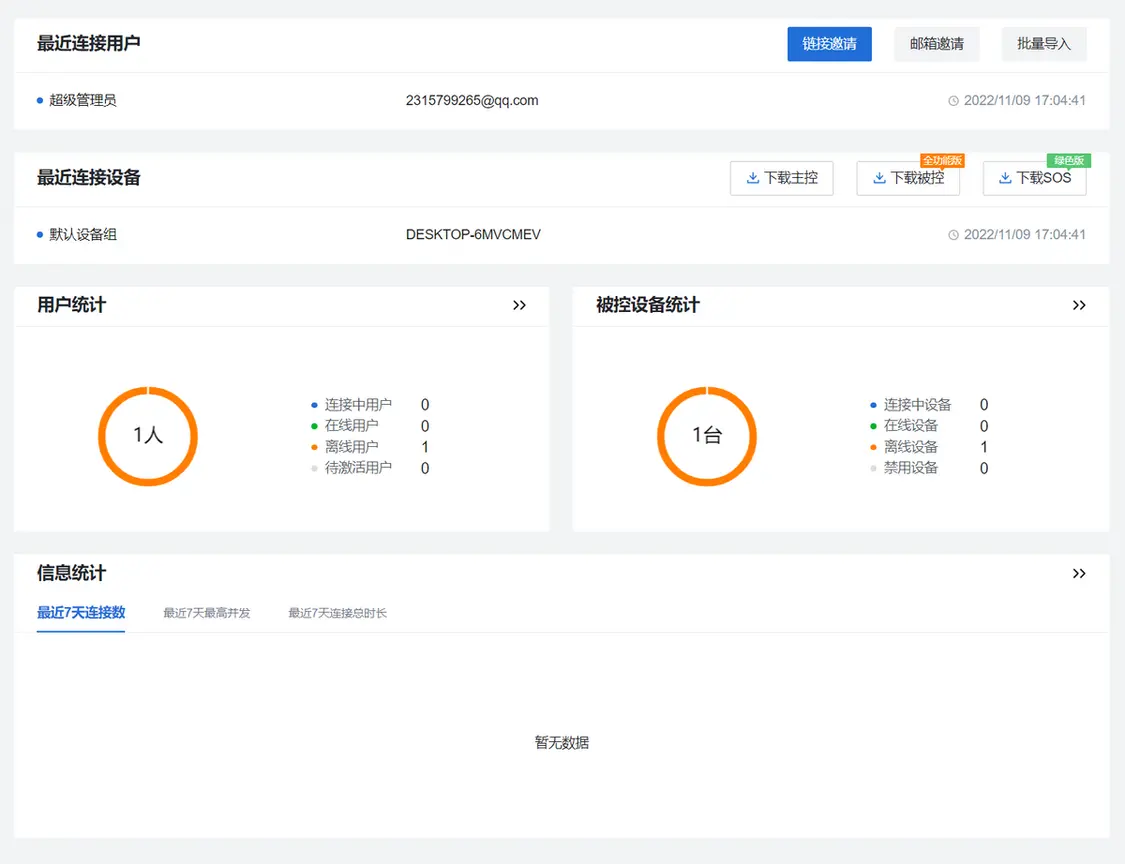Click download icon on 下载主控
The height and width of the screenshot is (864, 1125).
[753, 178]
